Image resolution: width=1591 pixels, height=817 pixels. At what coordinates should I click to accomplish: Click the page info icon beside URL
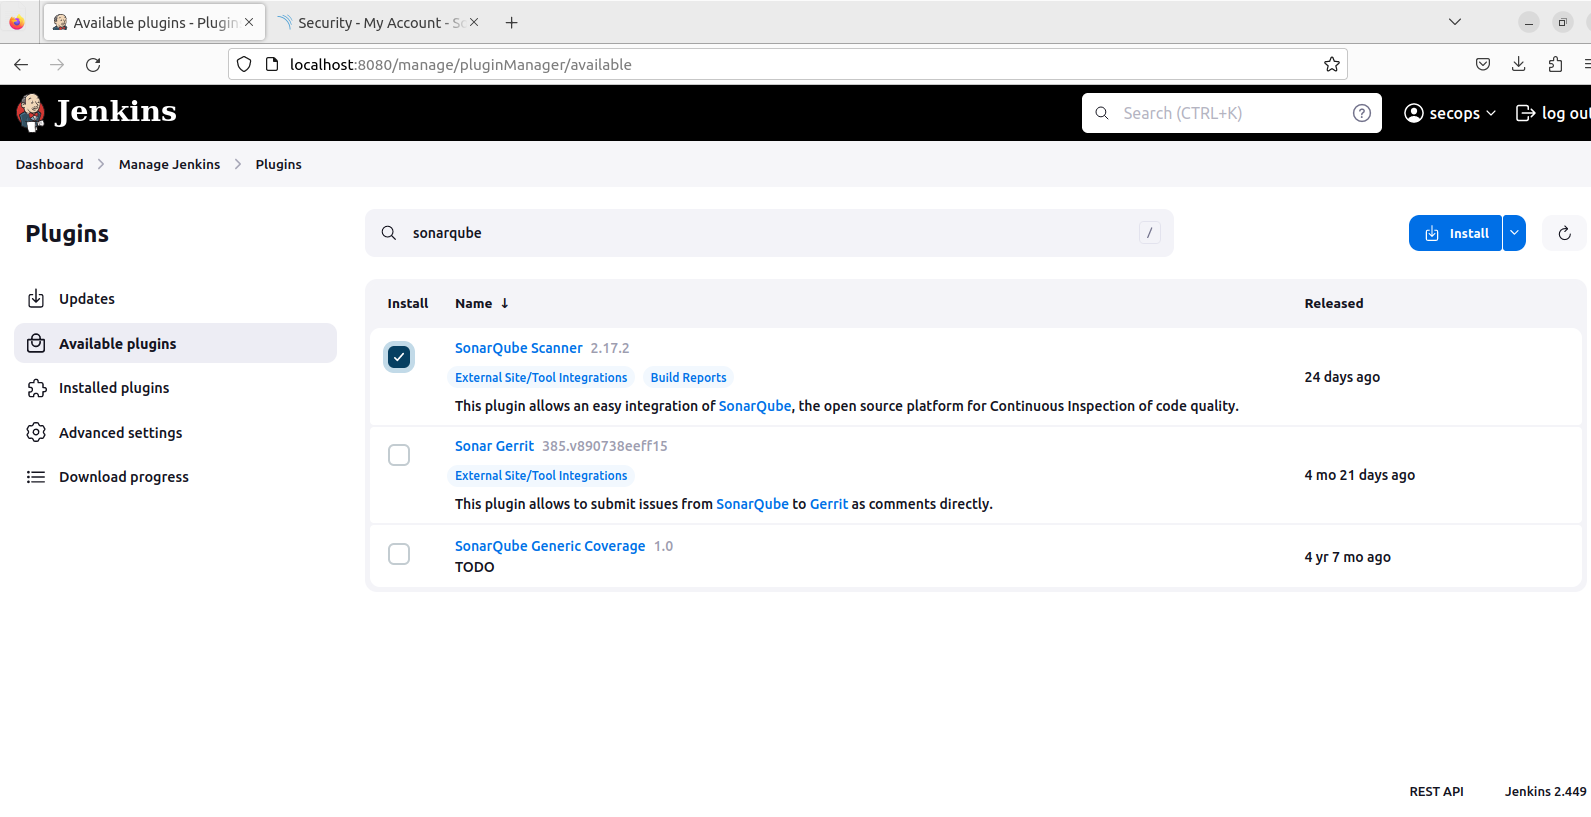pyautogui.click(x=271, y=64)
